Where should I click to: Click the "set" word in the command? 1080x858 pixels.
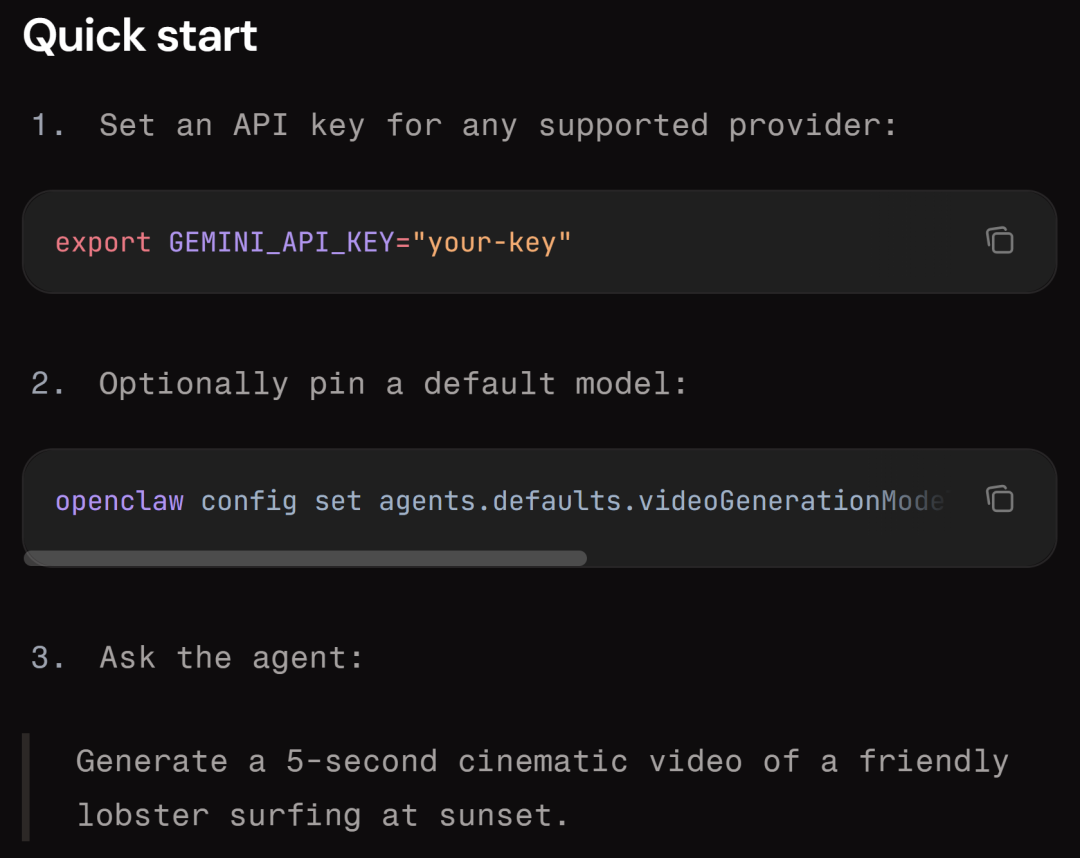tap(338, 501)
